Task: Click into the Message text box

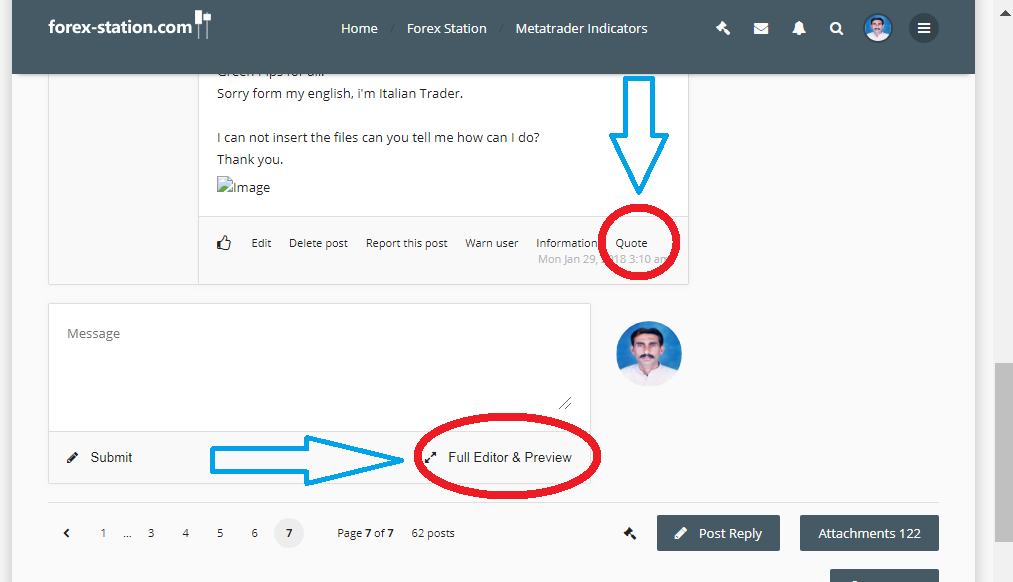Action: tap(319, 366)
